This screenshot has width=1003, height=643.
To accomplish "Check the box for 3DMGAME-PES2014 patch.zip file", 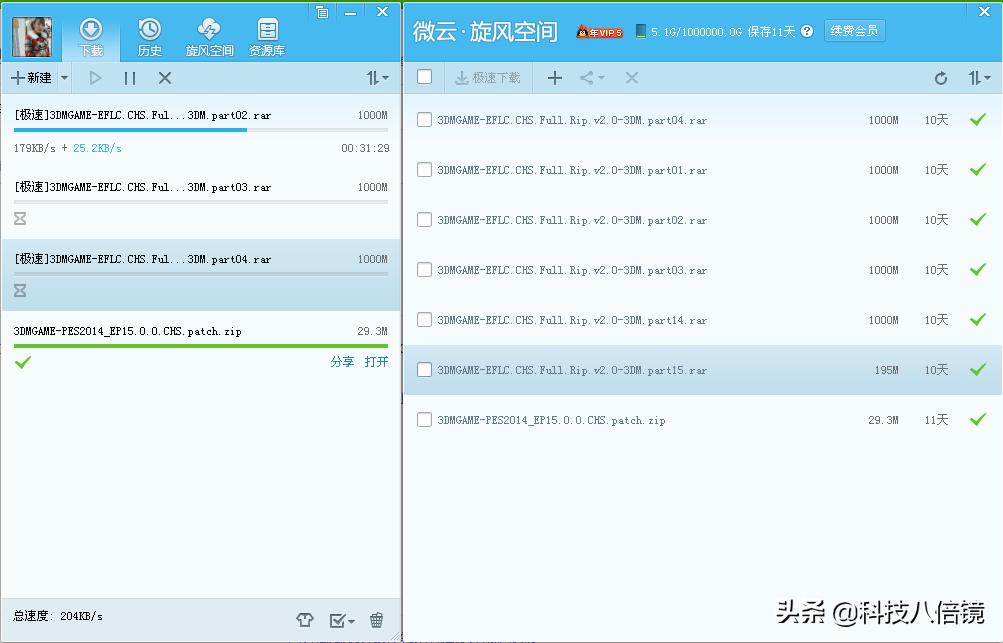I will [x=424, y=420].
